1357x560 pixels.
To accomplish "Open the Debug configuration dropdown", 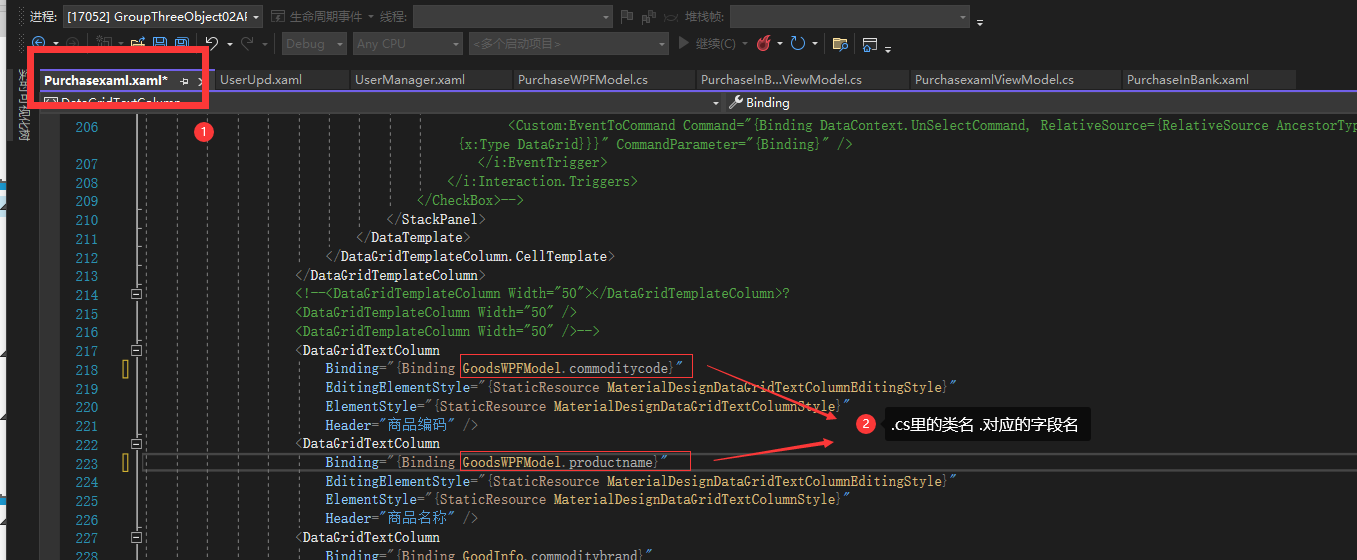I will (x=314, y=44).
